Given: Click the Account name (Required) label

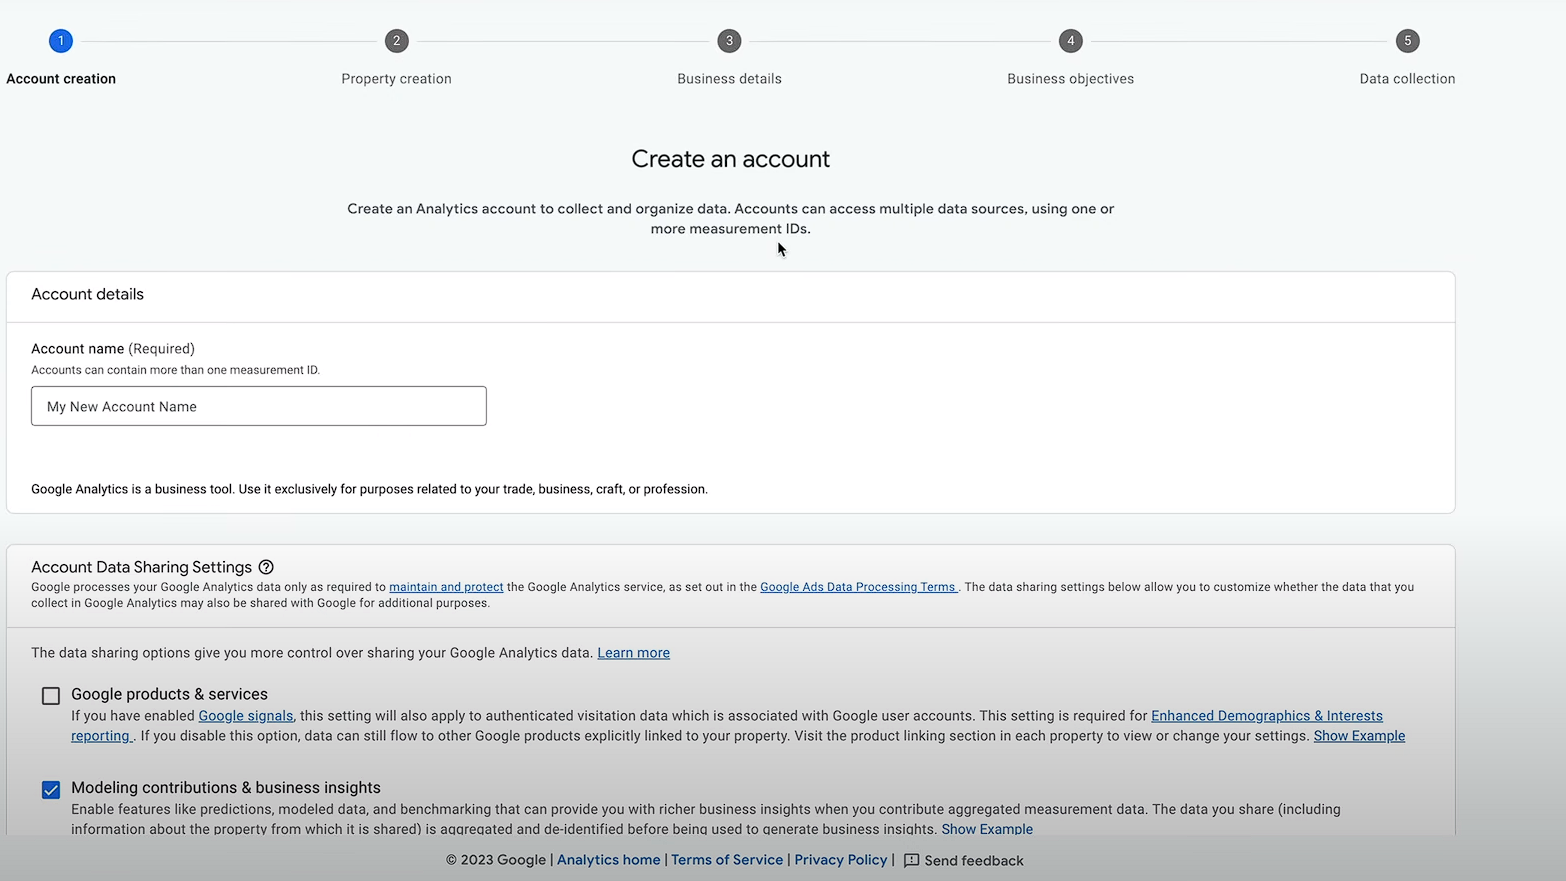Looking at the screenshot, I should (x=113, y=349).
